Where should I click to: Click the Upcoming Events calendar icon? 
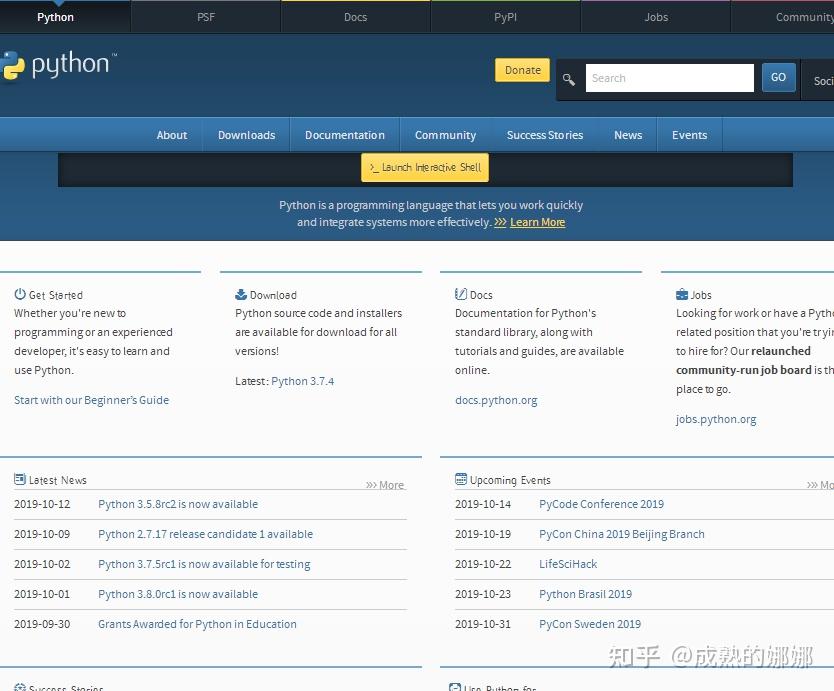pyautogui.click(x=460, y=479)
